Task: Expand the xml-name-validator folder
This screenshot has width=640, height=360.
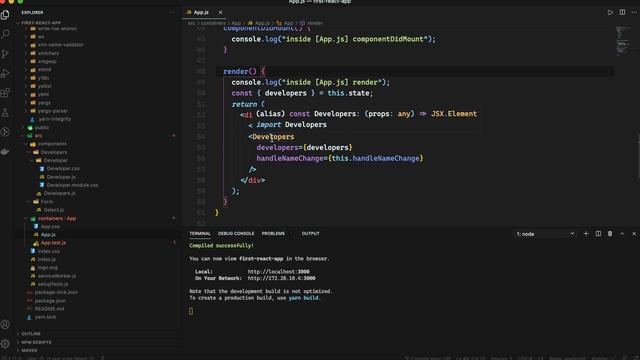Action: pyautogui.click(x=60, y=45)
